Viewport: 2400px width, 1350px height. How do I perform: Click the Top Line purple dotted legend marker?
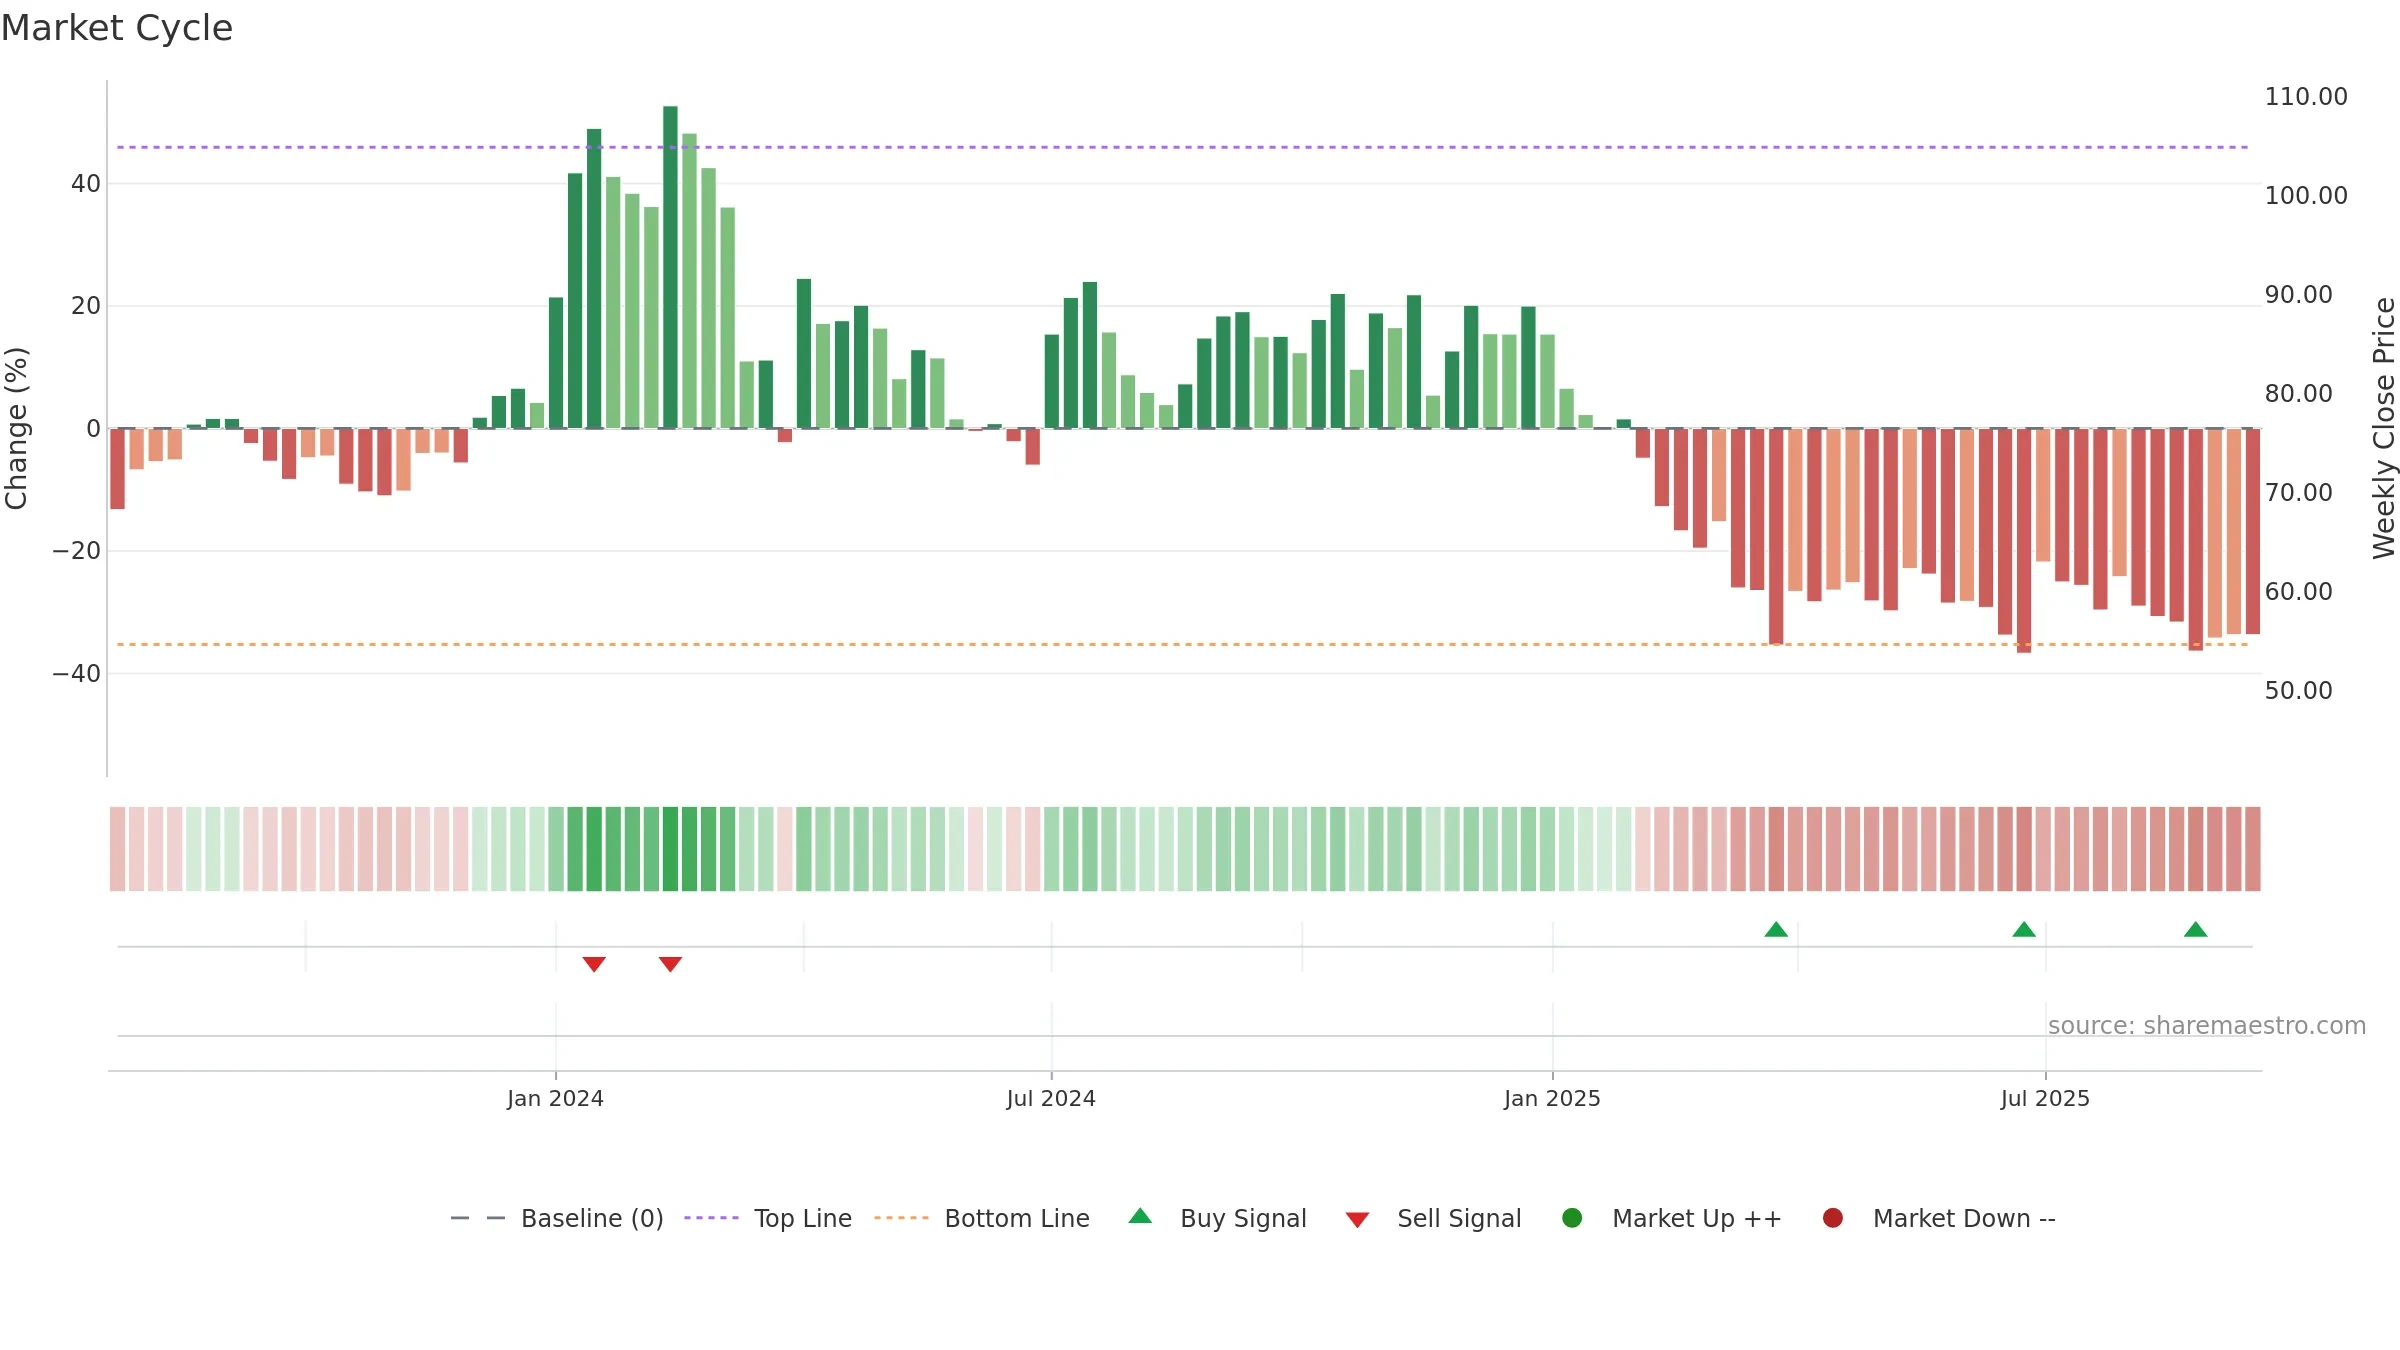click(711, 1218)
